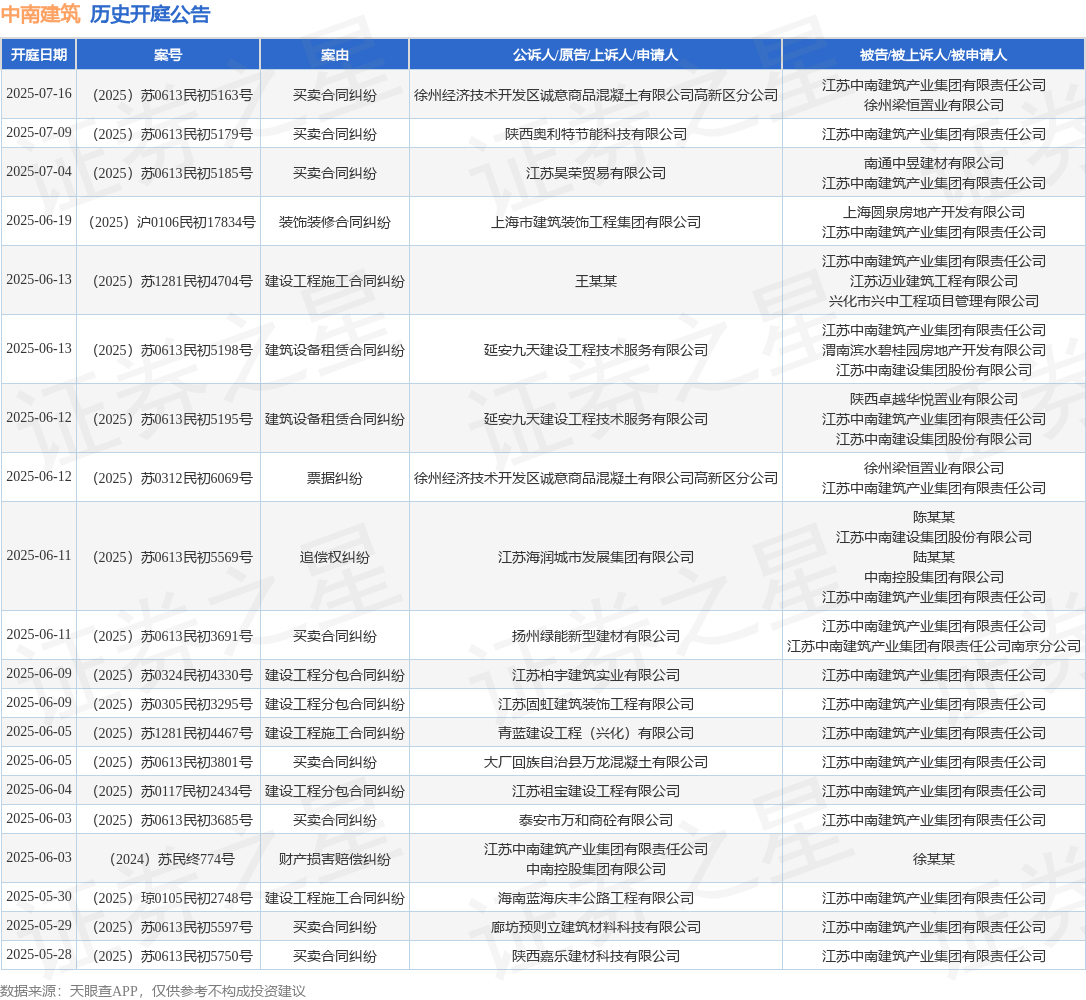Screen dimensions: 1086x1000
Task: Click defendant 陈某某
Action: click(x=934, y=517)
